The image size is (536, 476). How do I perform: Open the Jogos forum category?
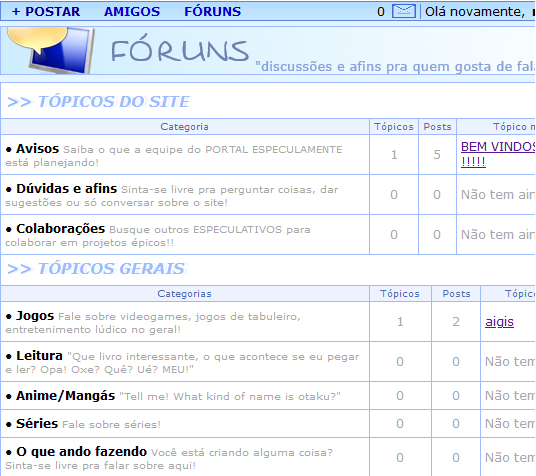(x=35, y=316)
